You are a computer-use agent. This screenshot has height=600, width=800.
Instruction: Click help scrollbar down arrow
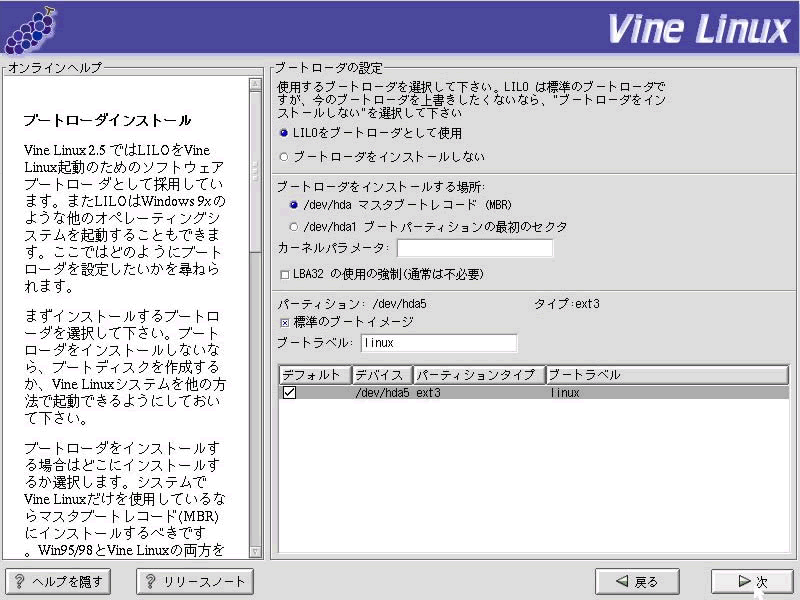[256, 552]
